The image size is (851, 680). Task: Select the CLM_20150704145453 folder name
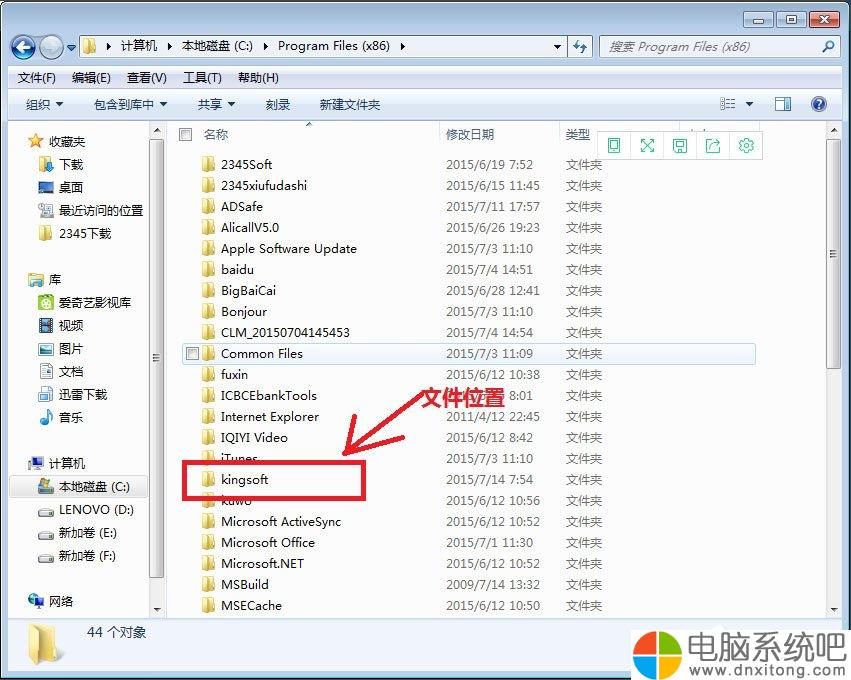point(285,333)
